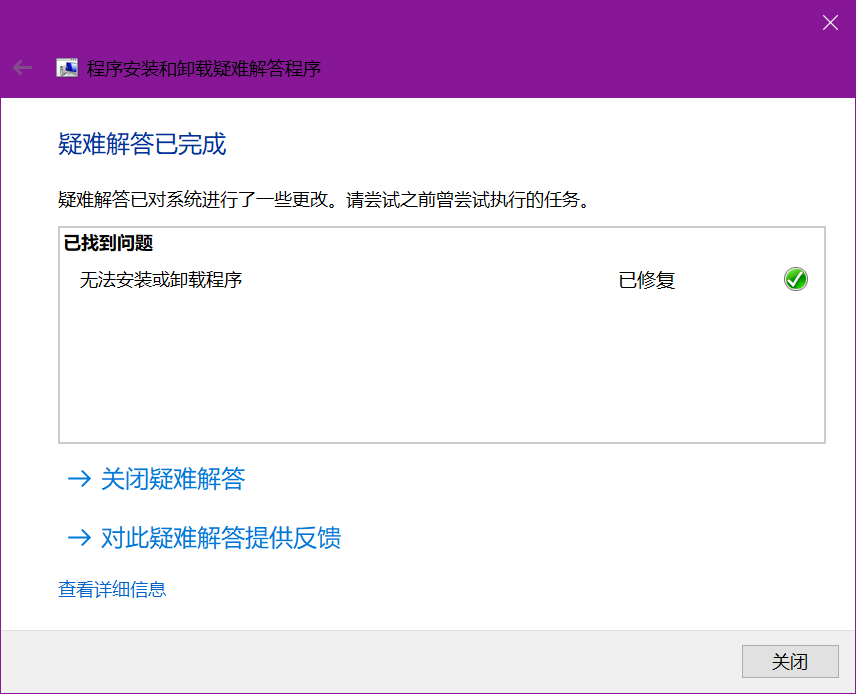Click the arrow icon before 关闭疑难解答
This screenshot has width=856, height=694.
78,479
